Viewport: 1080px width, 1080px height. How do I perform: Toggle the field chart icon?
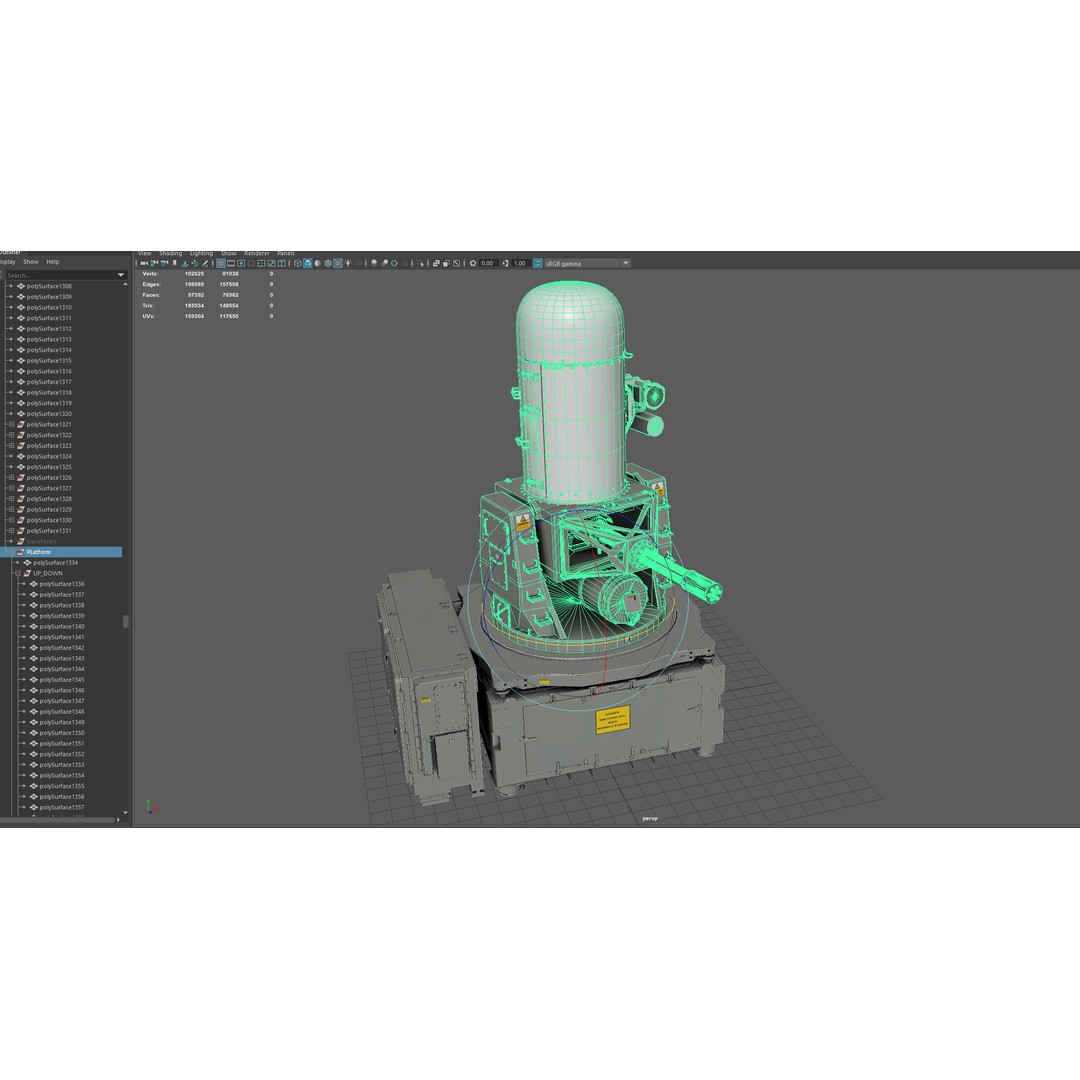coord(261,263)
